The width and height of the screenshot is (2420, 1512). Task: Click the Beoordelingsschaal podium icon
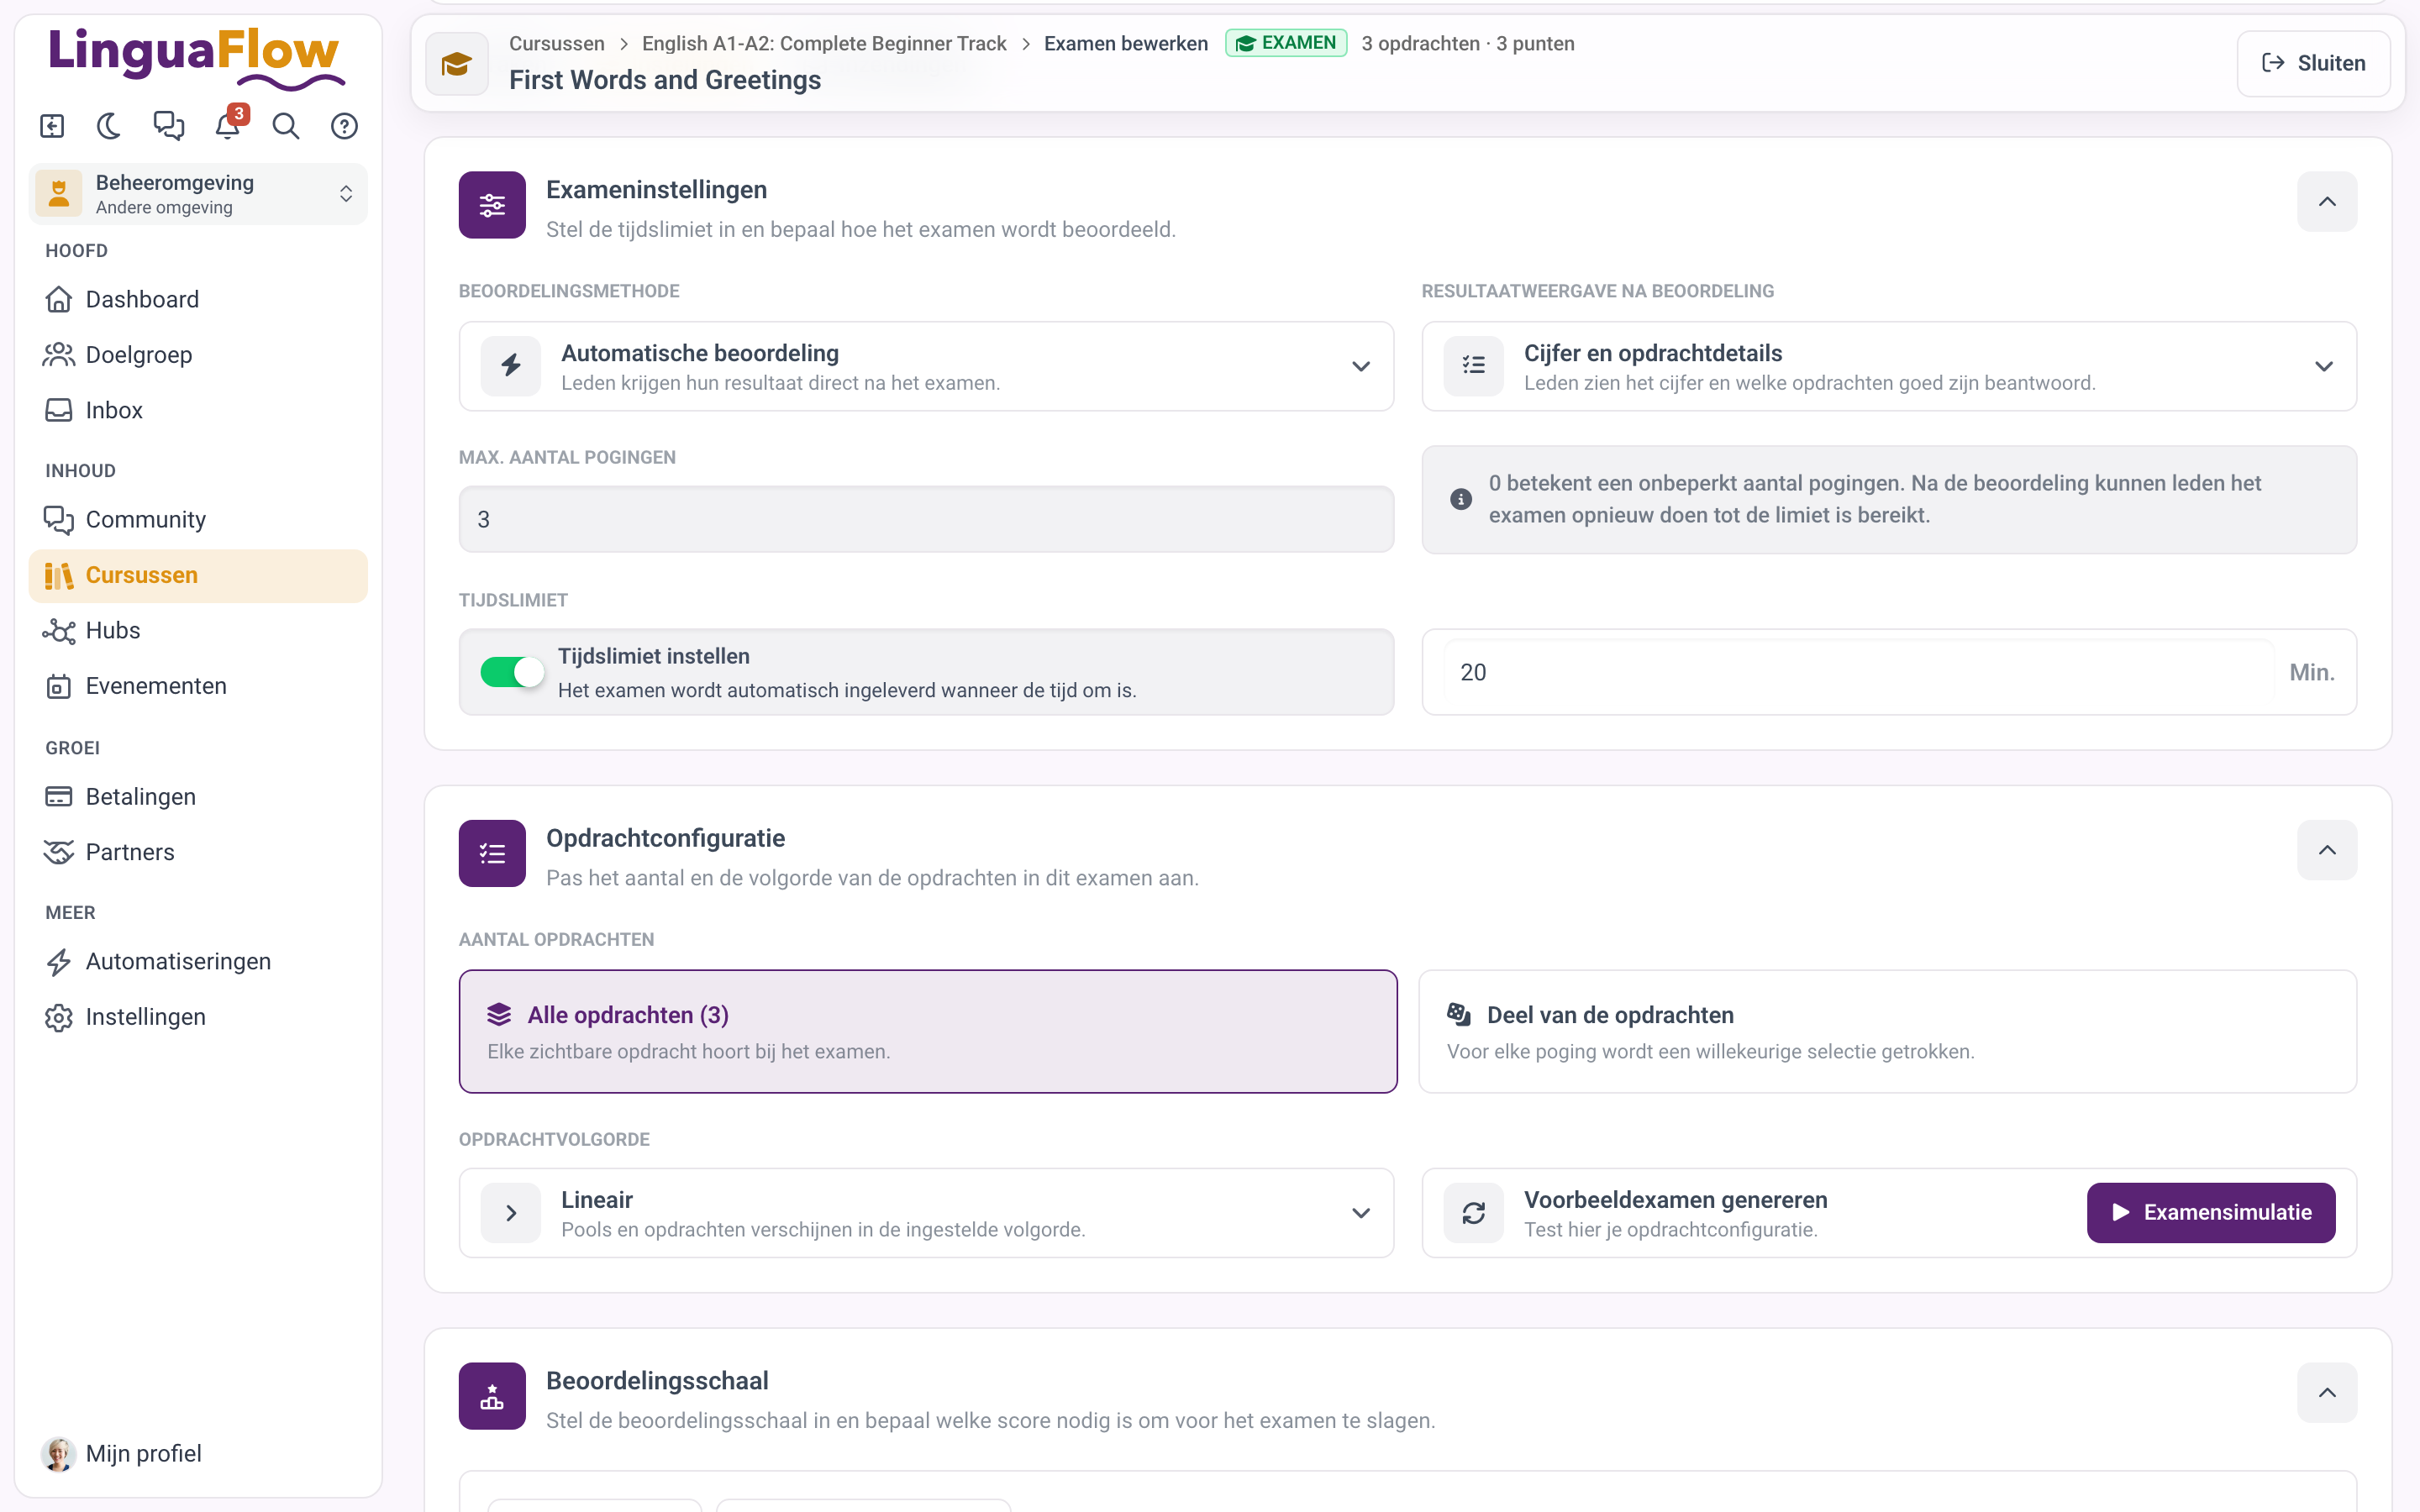[492, 1396]
